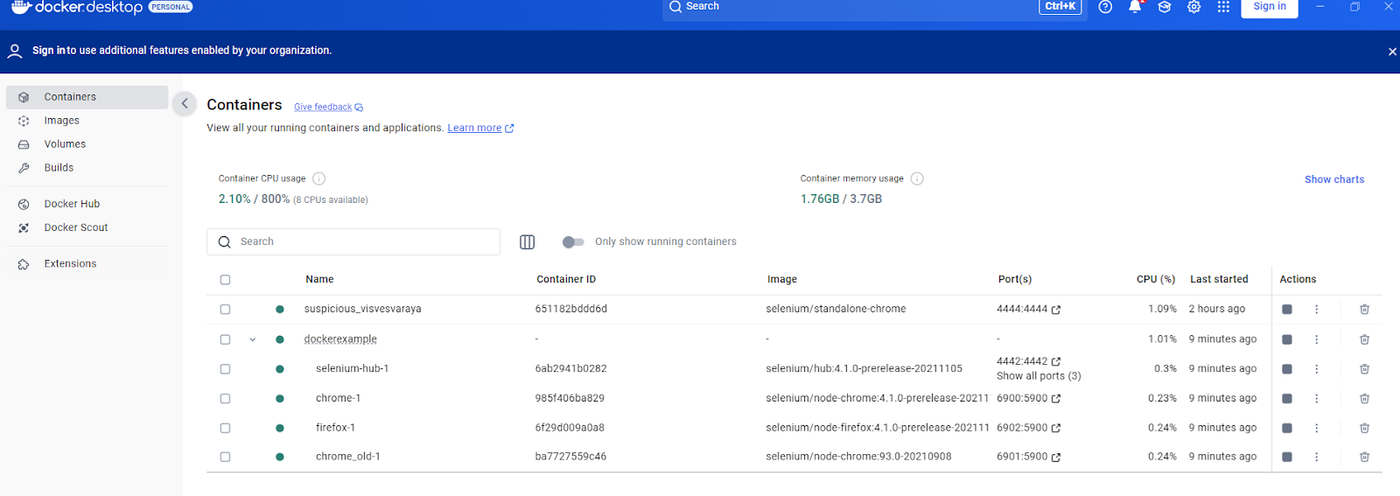Click the memory usage info icon

917,179
